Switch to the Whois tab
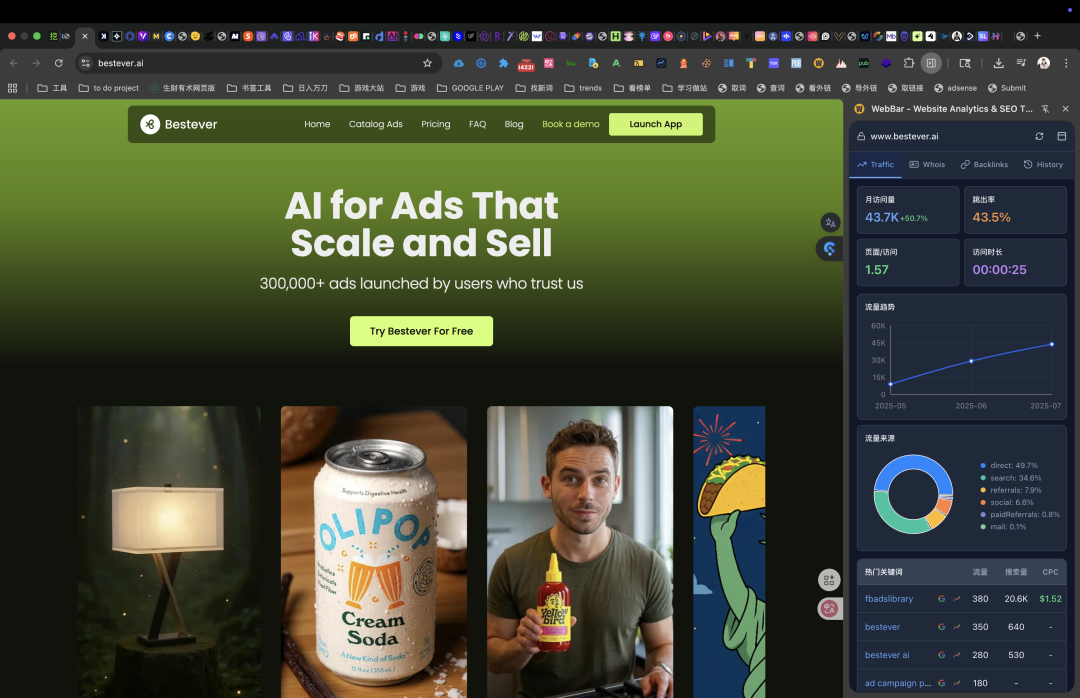This screenshot has height=698, width=1080. pos(927,165)
